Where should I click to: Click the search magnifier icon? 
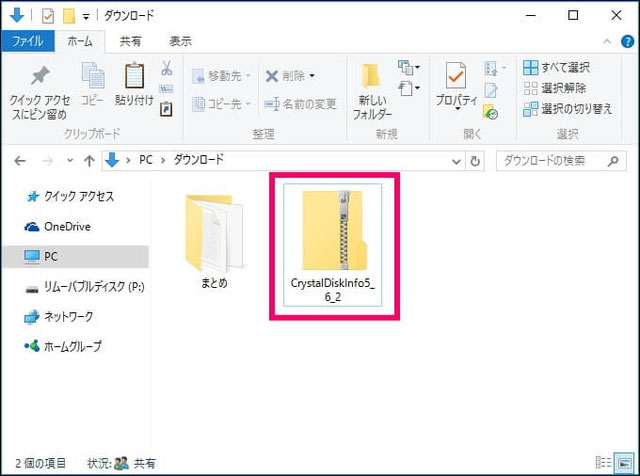click(x=613, y=161)
